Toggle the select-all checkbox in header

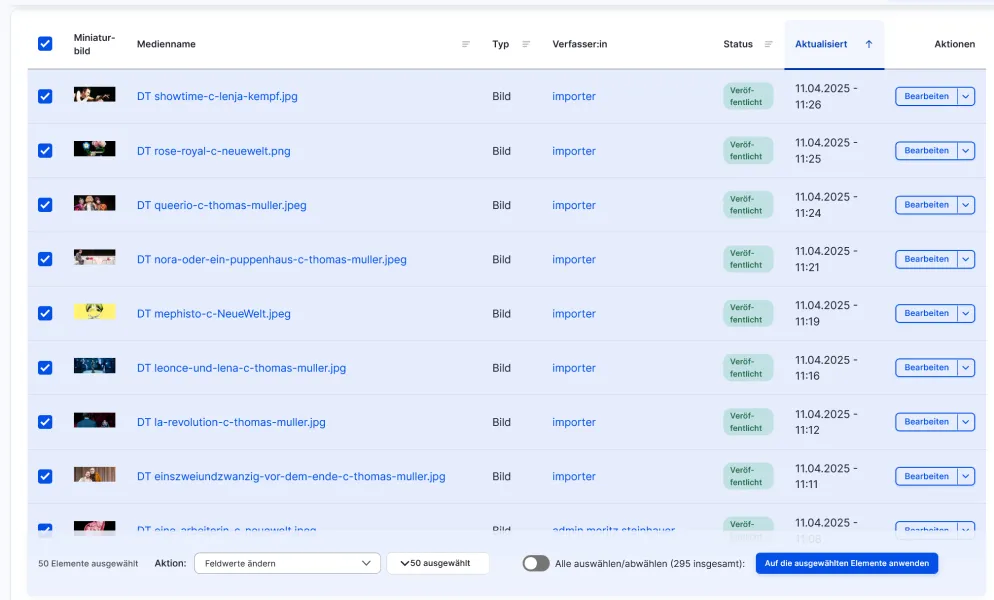pyautogui.click(x=45, y=44)
